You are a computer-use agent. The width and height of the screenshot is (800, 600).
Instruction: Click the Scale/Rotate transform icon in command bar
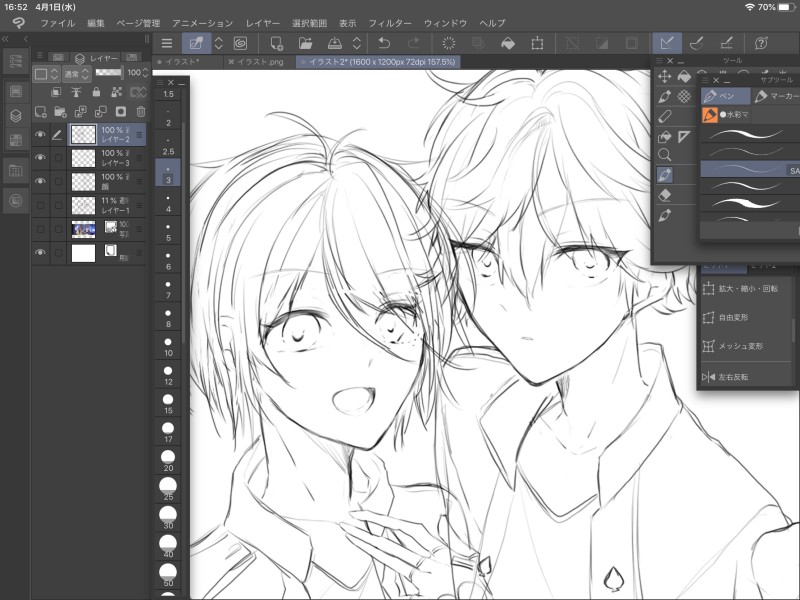coord(537,43)
